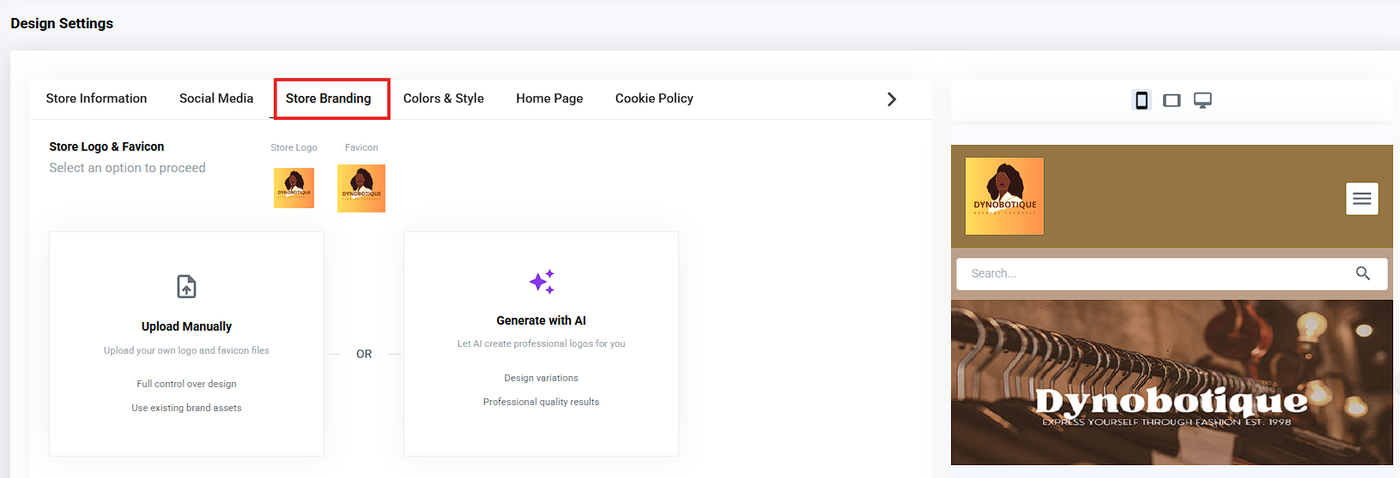Viewport: 1400px width, 478px height.
Task: Switch to tablet preview icon
Action: (x=1172, y=100)
